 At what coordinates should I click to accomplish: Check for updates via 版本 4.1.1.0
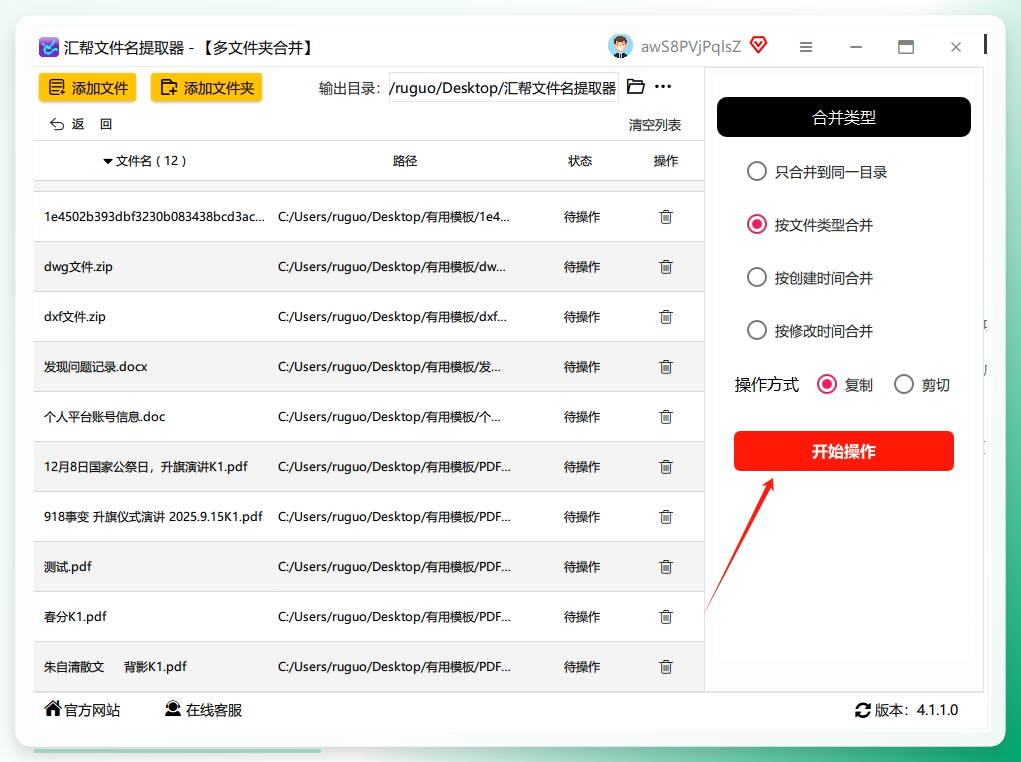pyautogui.click(x=906, y=710)
